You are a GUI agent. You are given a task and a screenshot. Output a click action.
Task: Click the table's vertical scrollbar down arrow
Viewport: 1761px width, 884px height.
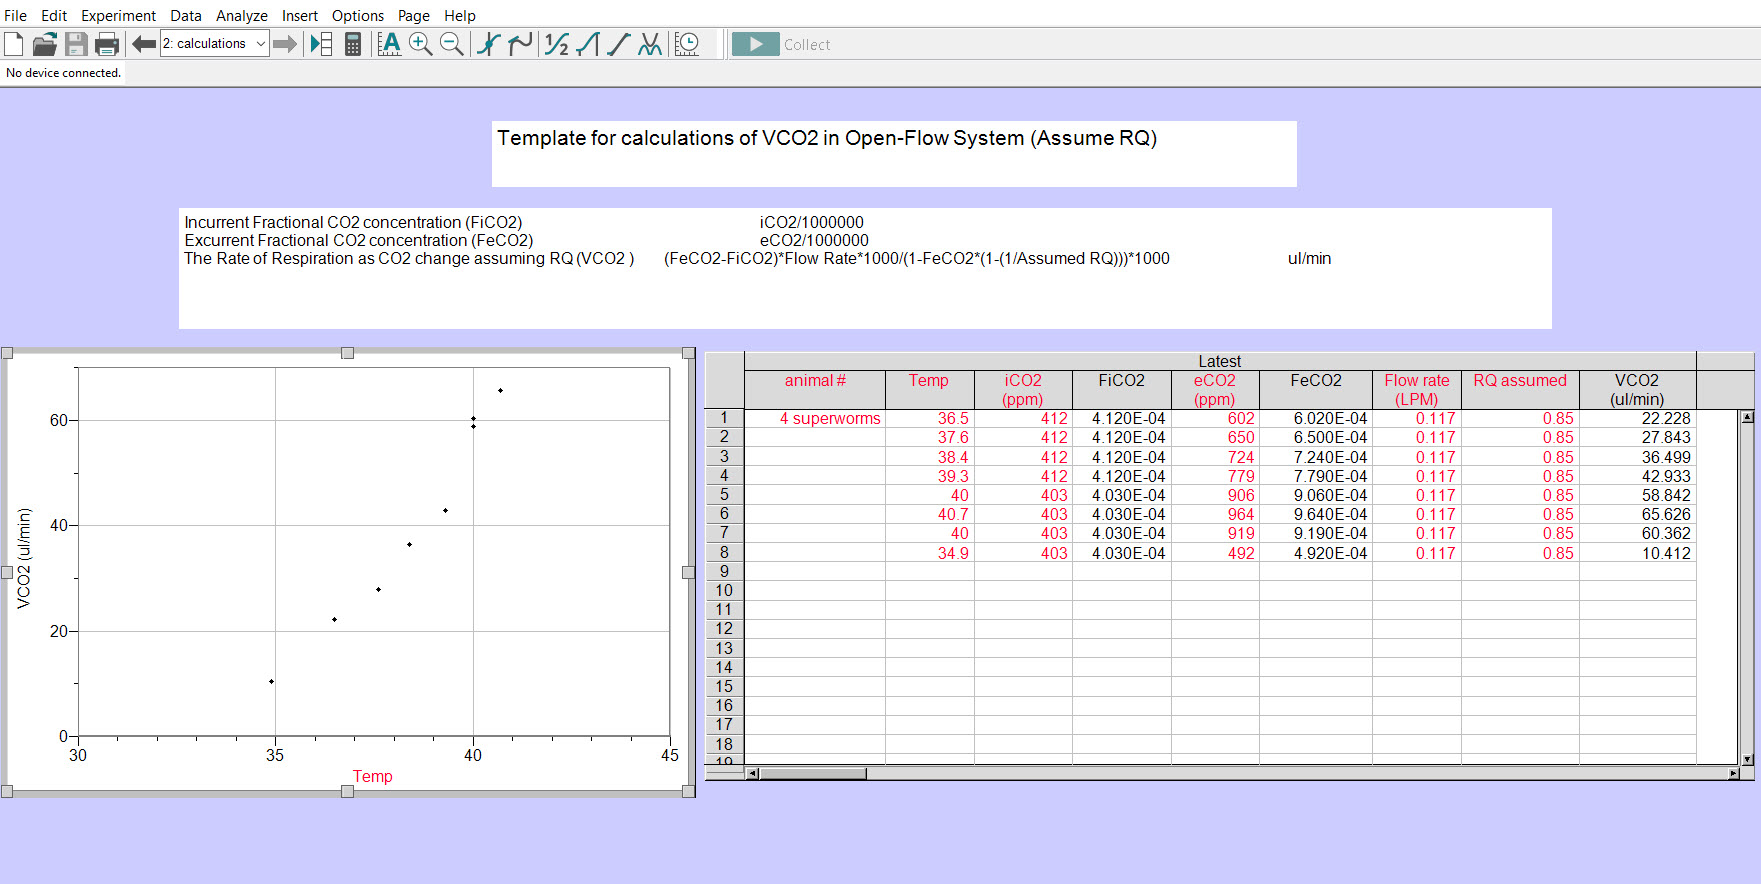tap(1747, 760)
